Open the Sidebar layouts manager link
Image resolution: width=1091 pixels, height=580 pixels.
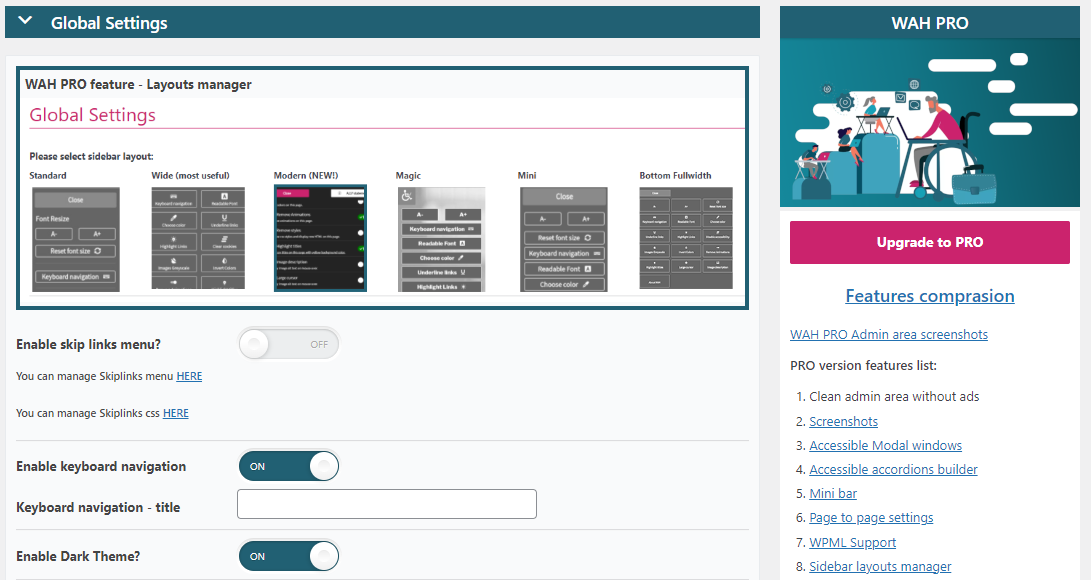click(879, 566)
